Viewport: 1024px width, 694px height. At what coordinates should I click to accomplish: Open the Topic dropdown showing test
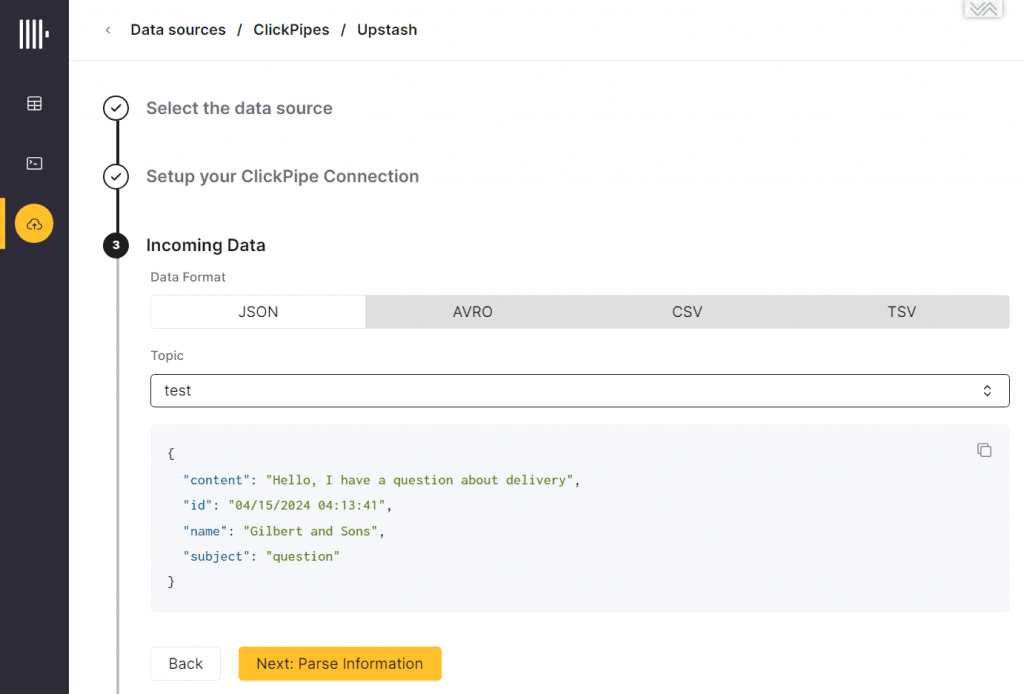580,390
